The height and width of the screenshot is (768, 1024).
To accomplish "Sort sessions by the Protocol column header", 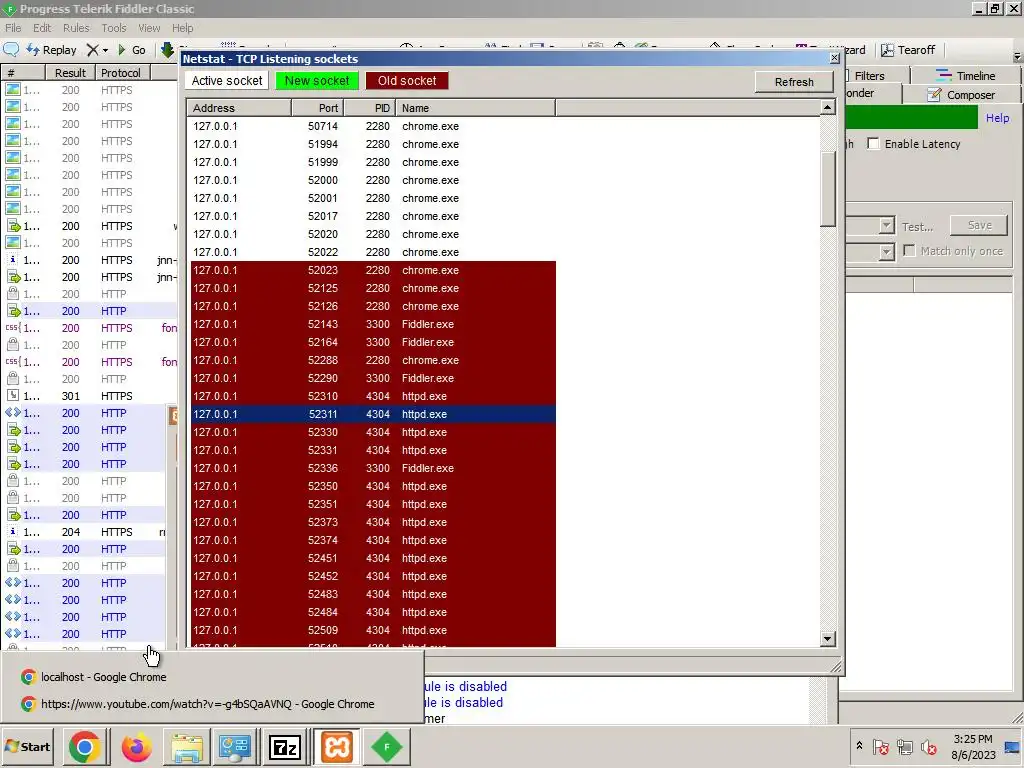I will [x=121, y=72].
